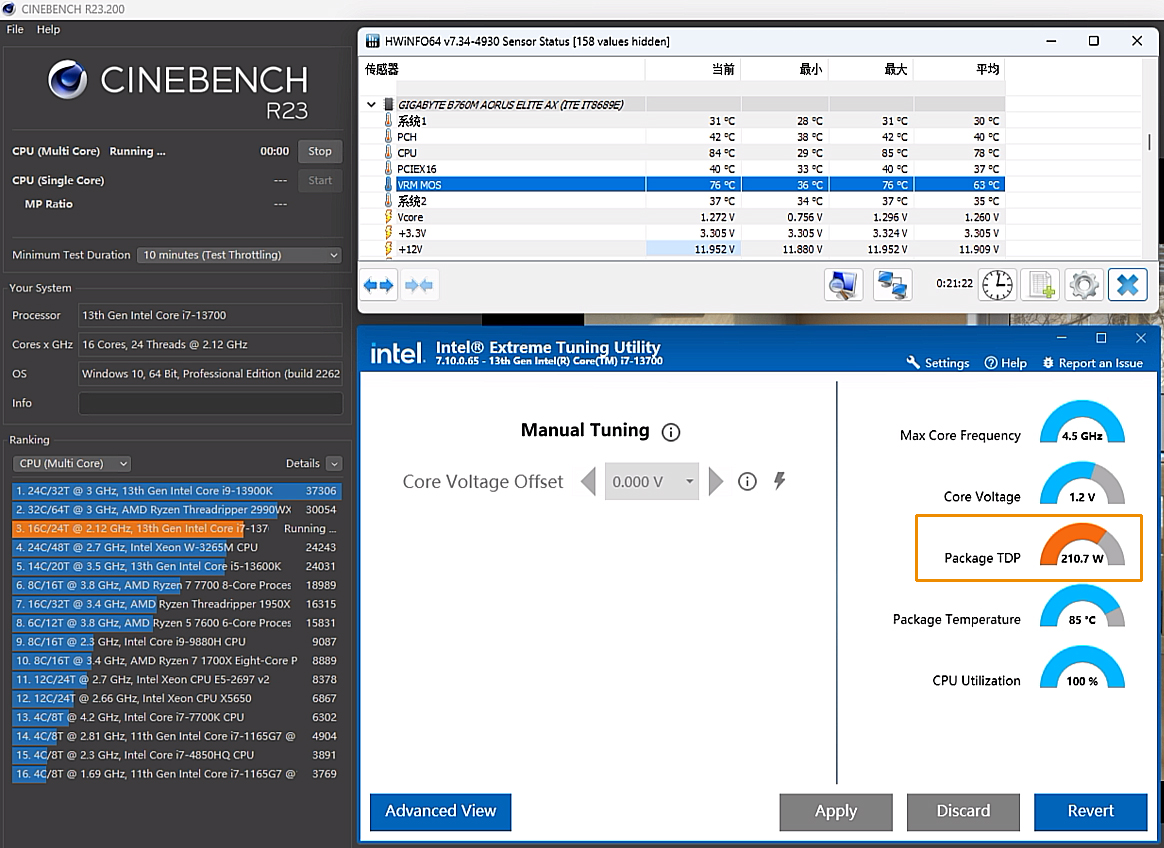The width and height of the screenshot is (1164, 848).
Task: Click the Advanced View button
Action: pos(440,811)
